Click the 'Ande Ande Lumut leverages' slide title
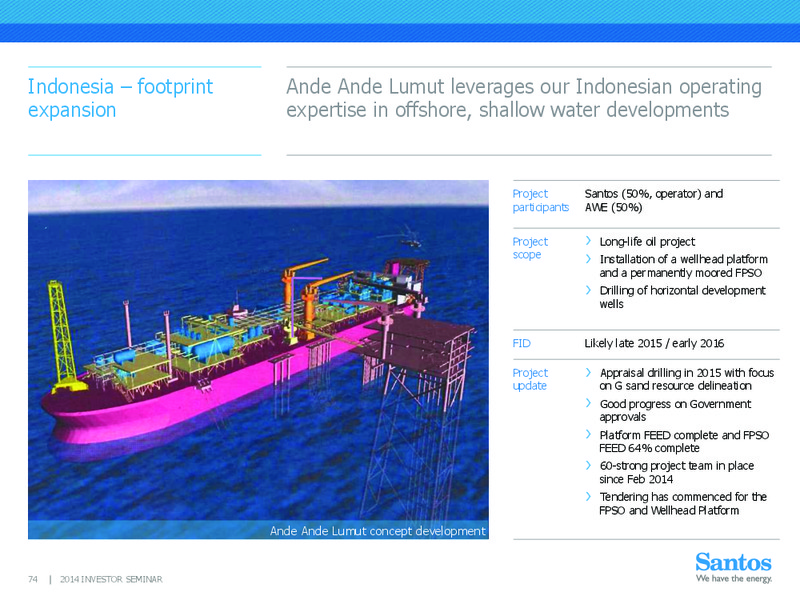This screenshot has height=600, width=800. point(524,98)
